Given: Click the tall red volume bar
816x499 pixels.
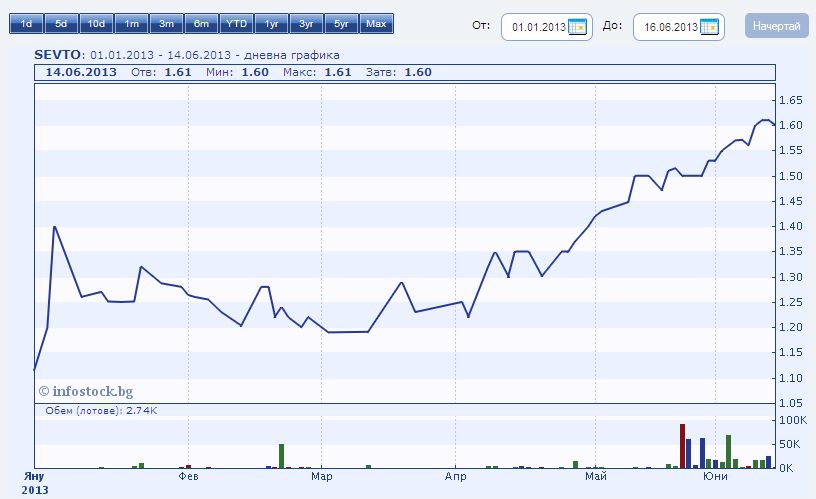Looking at the screenshot, I should click(682, 446).
